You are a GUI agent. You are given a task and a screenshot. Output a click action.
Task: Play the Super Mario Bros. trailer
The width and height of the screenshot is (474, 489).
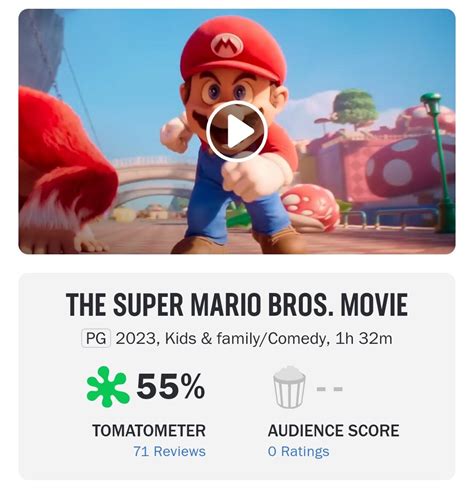pos(237,131)
